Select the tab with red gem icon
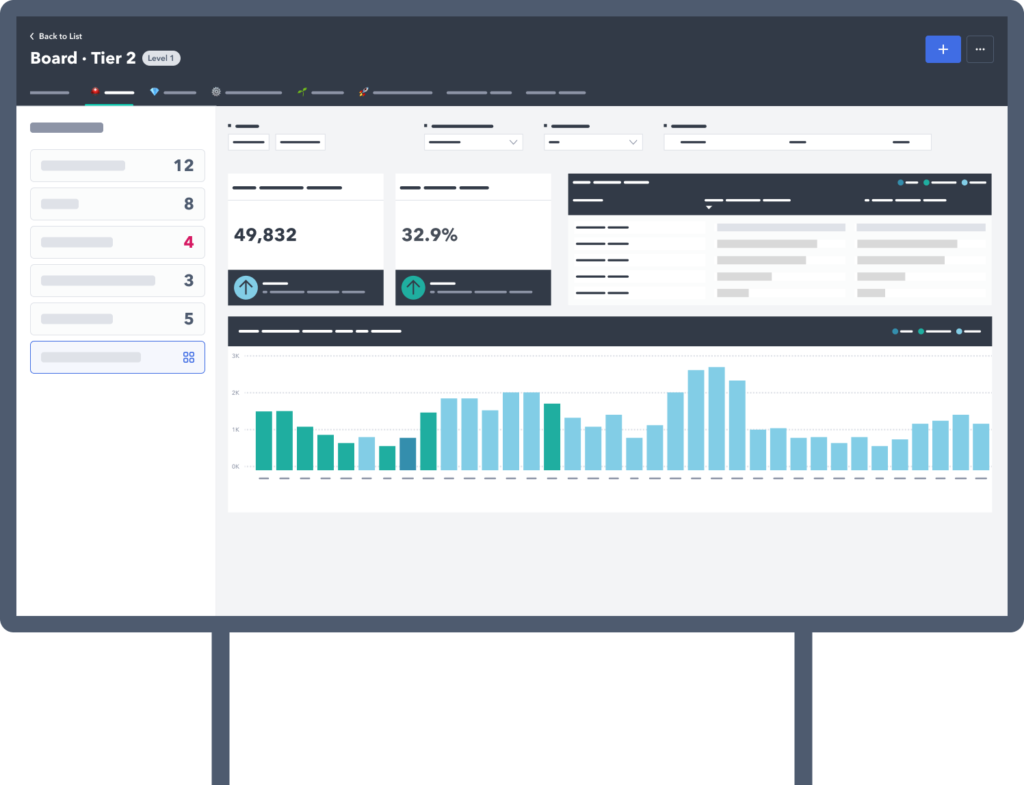 (x=110, y=92)
